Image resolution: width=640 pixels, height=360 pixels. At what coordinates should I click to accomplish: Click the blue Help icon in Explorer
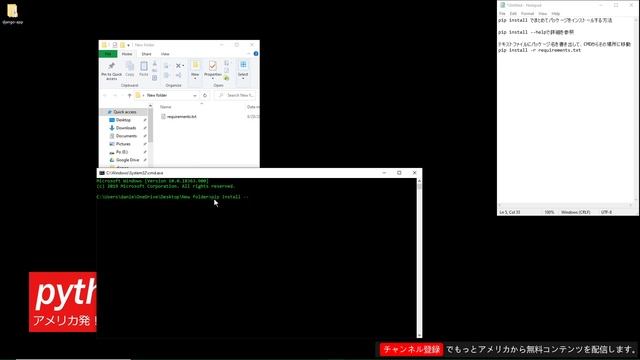[x=256, y=53]
